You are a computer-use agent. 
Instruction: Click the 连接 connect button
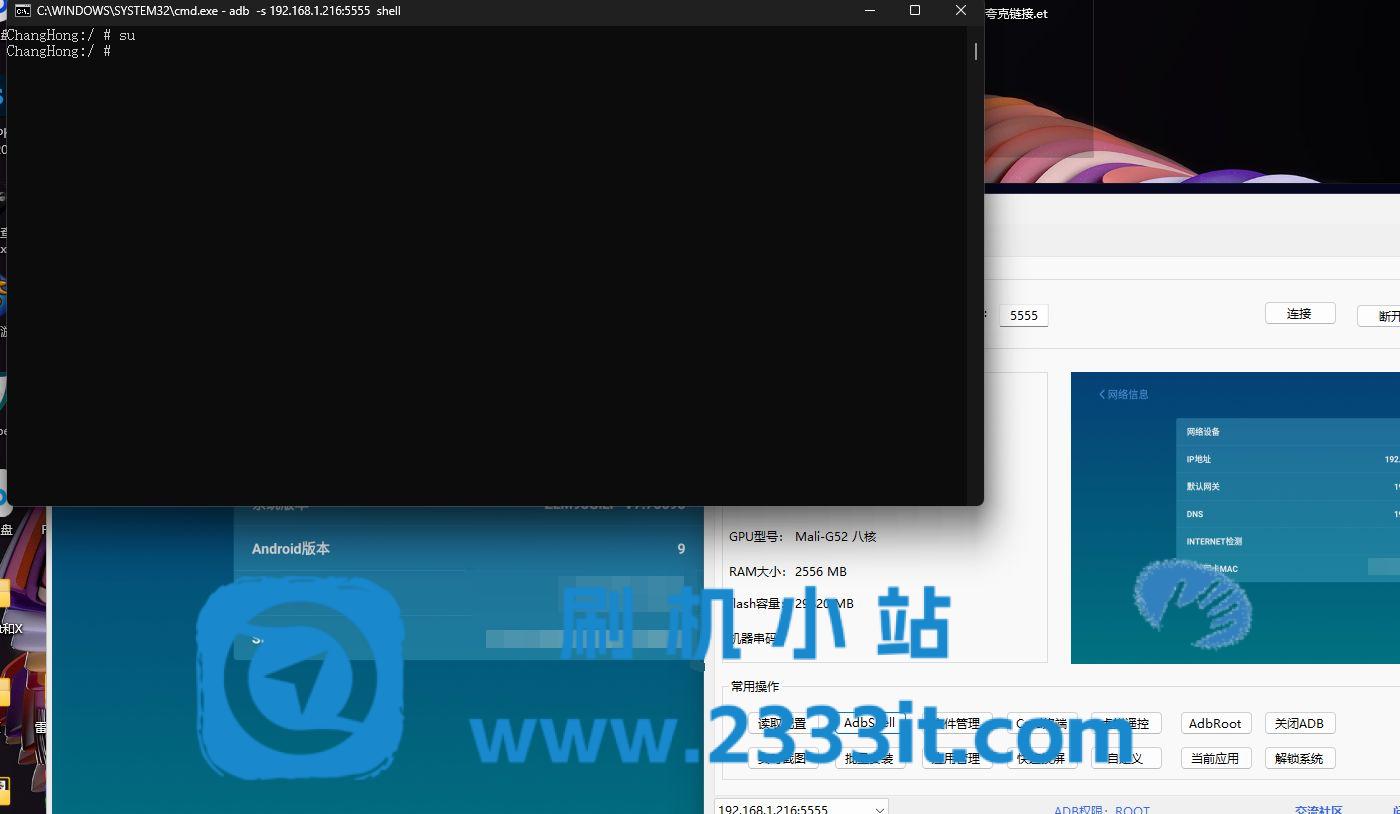coord(1300,313)
